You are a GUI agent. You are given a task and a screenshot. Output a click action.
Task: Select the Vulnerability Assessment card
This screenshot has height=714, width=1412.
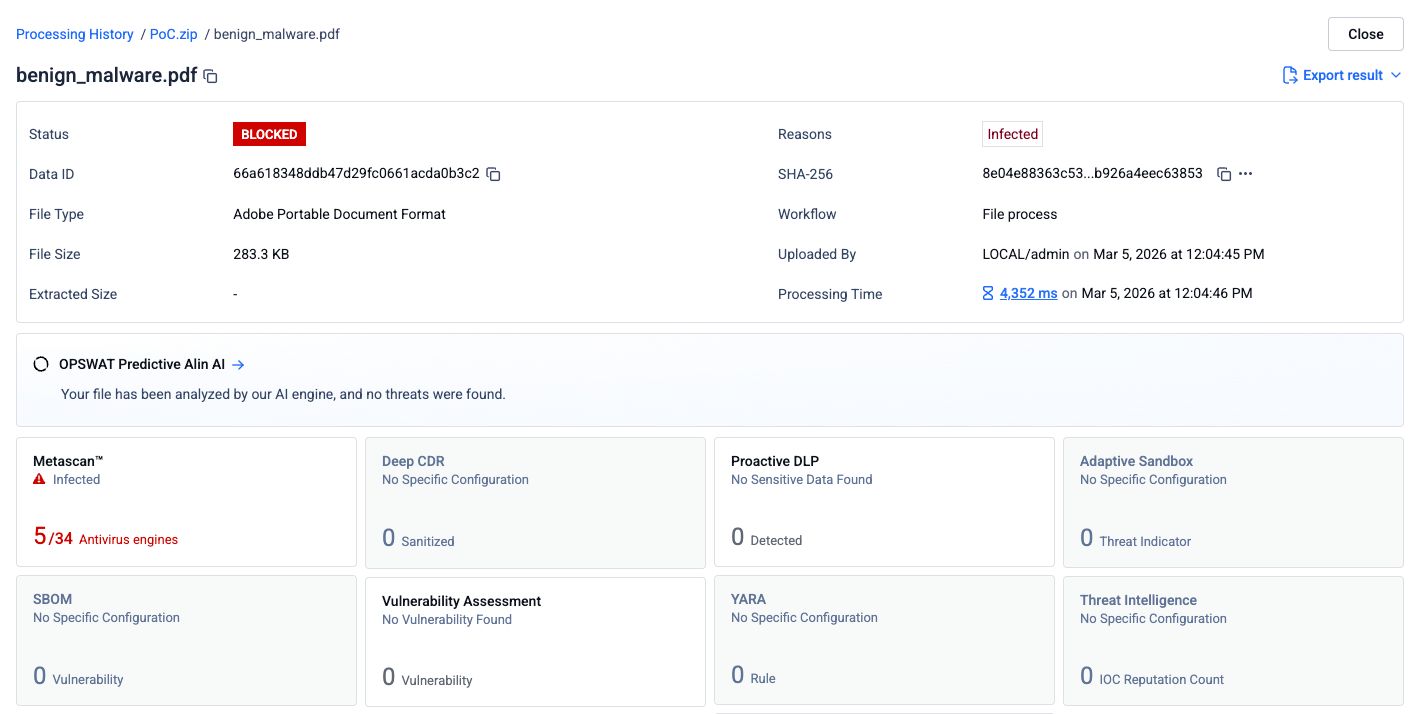click(535, 640)
